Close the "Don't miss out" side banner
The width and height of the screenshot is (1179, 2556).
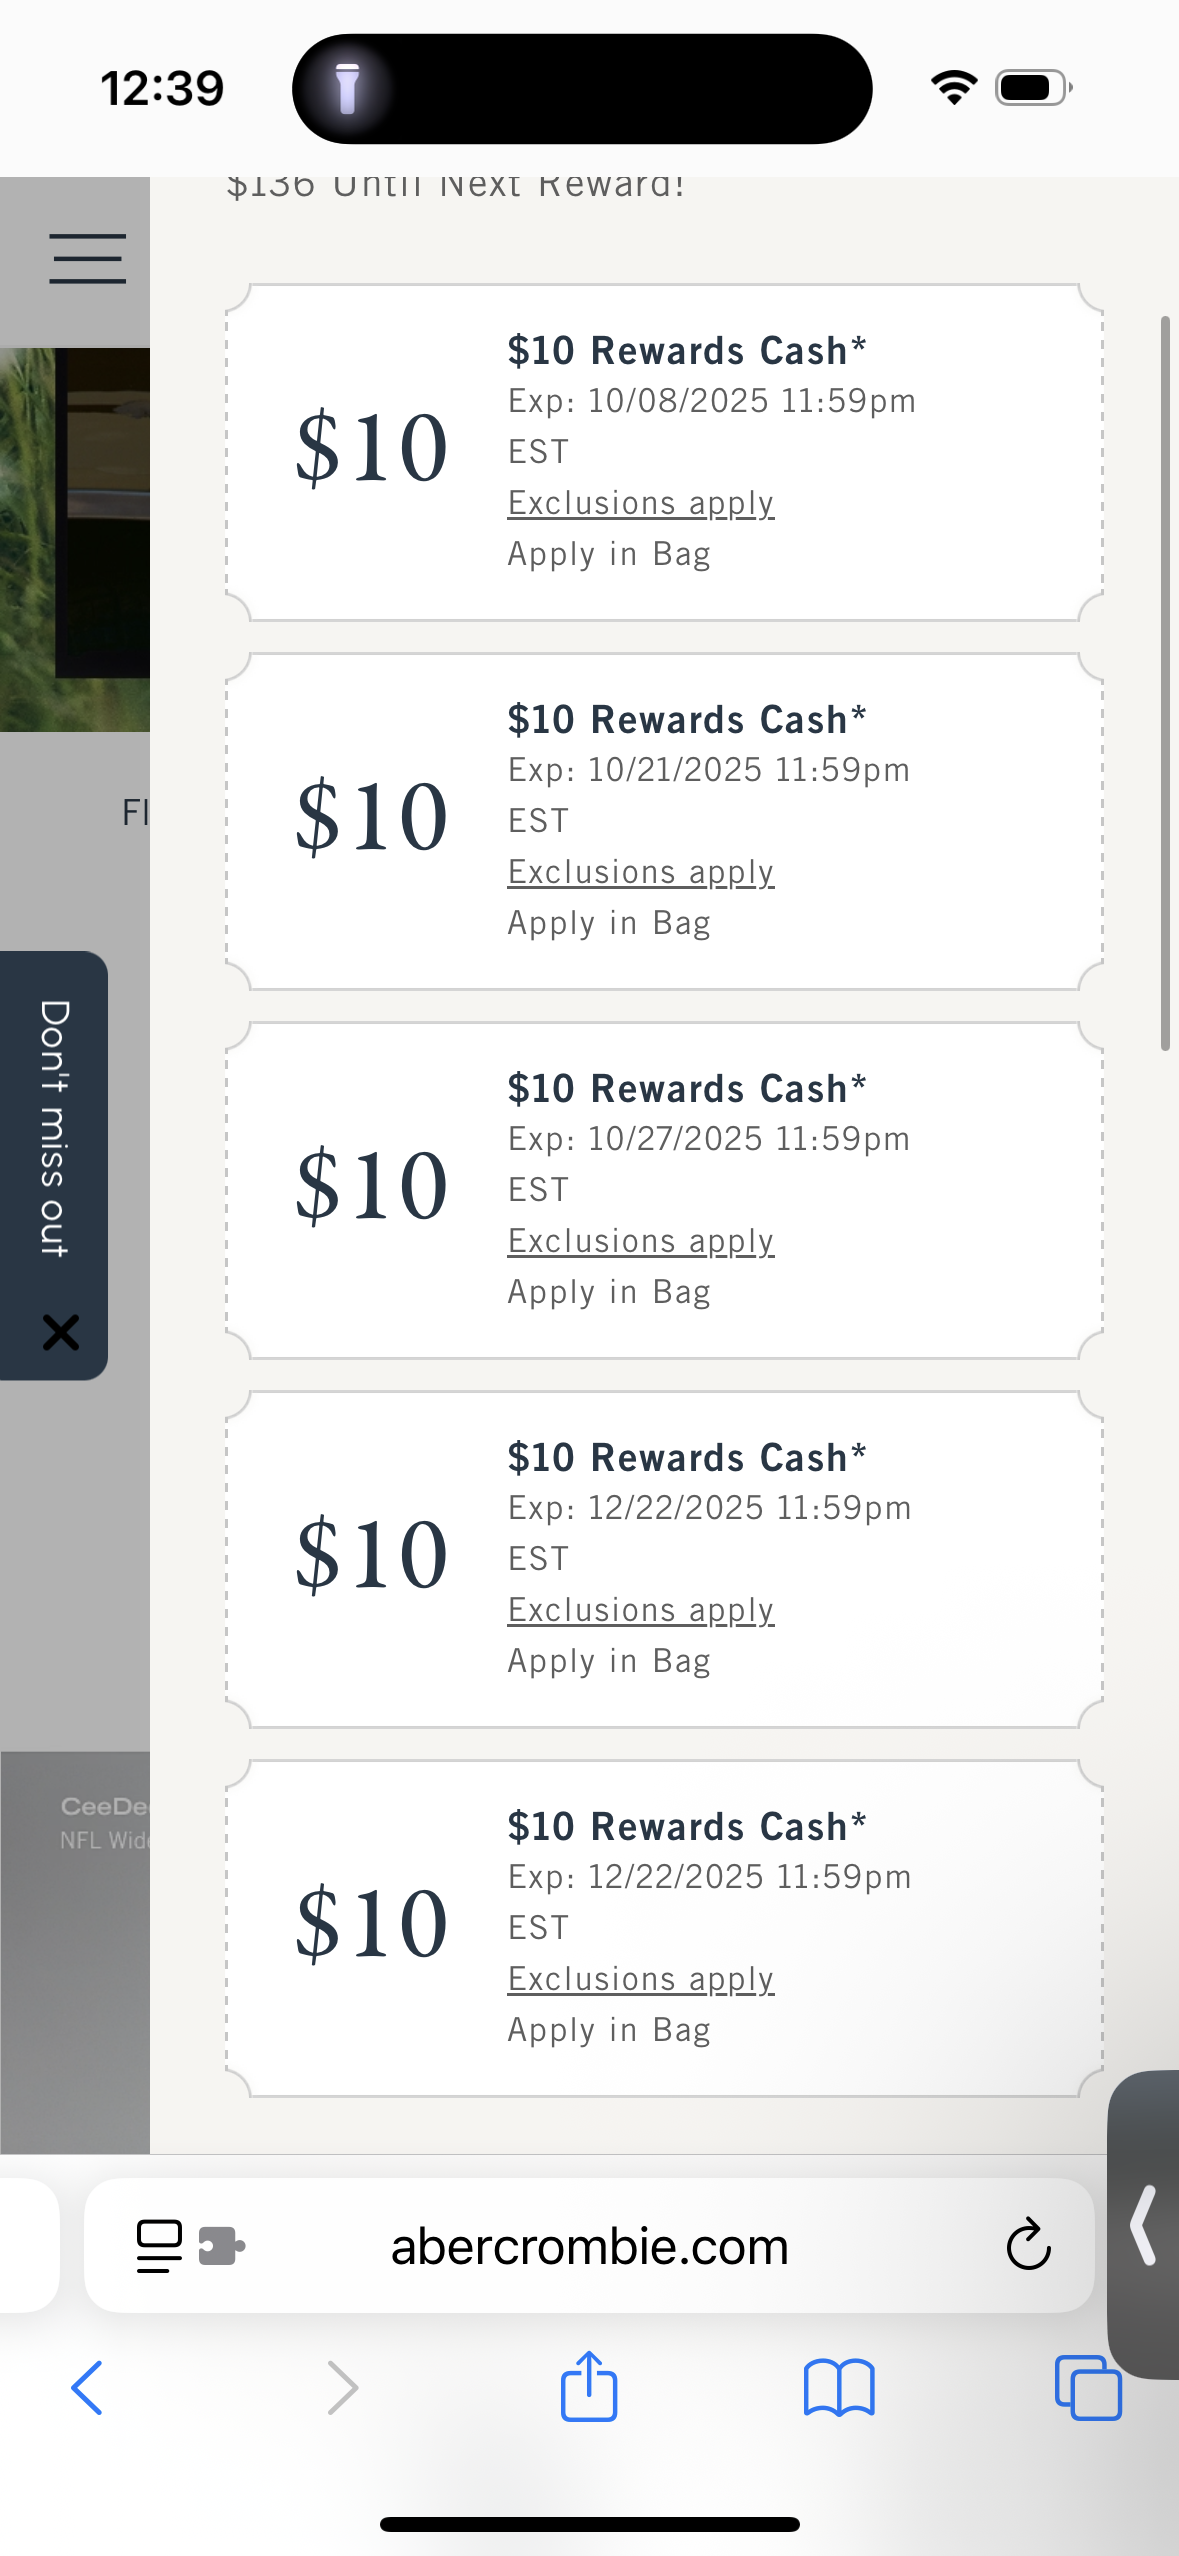(61, 1332)
